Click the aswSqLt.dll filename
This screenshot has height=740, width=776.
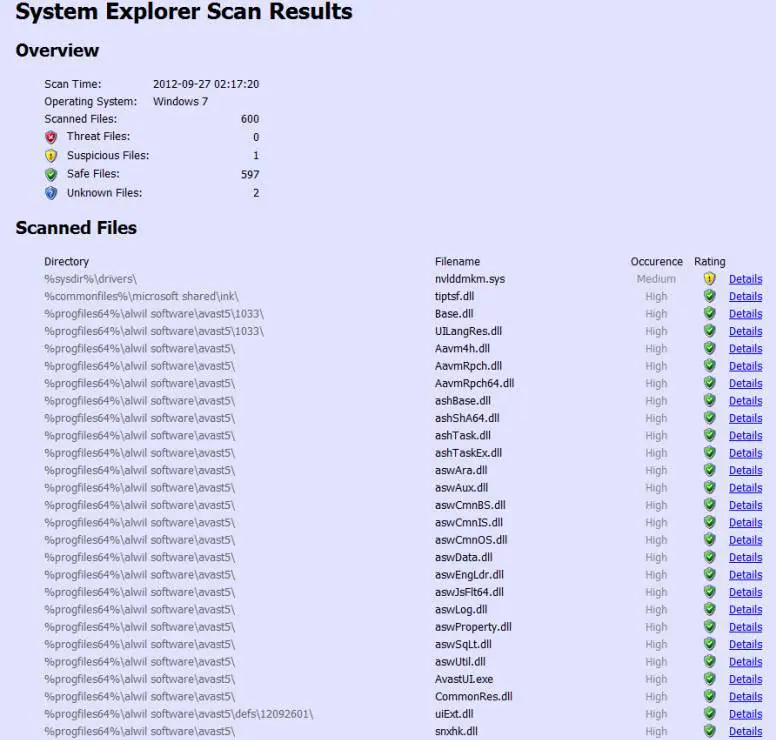pos(463,644)
